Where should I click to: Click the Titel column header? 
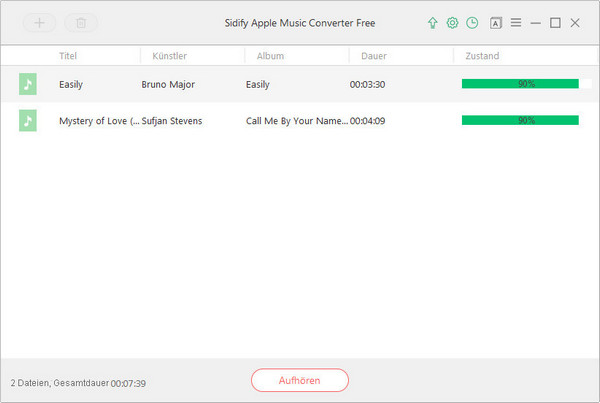pos(68,56)
